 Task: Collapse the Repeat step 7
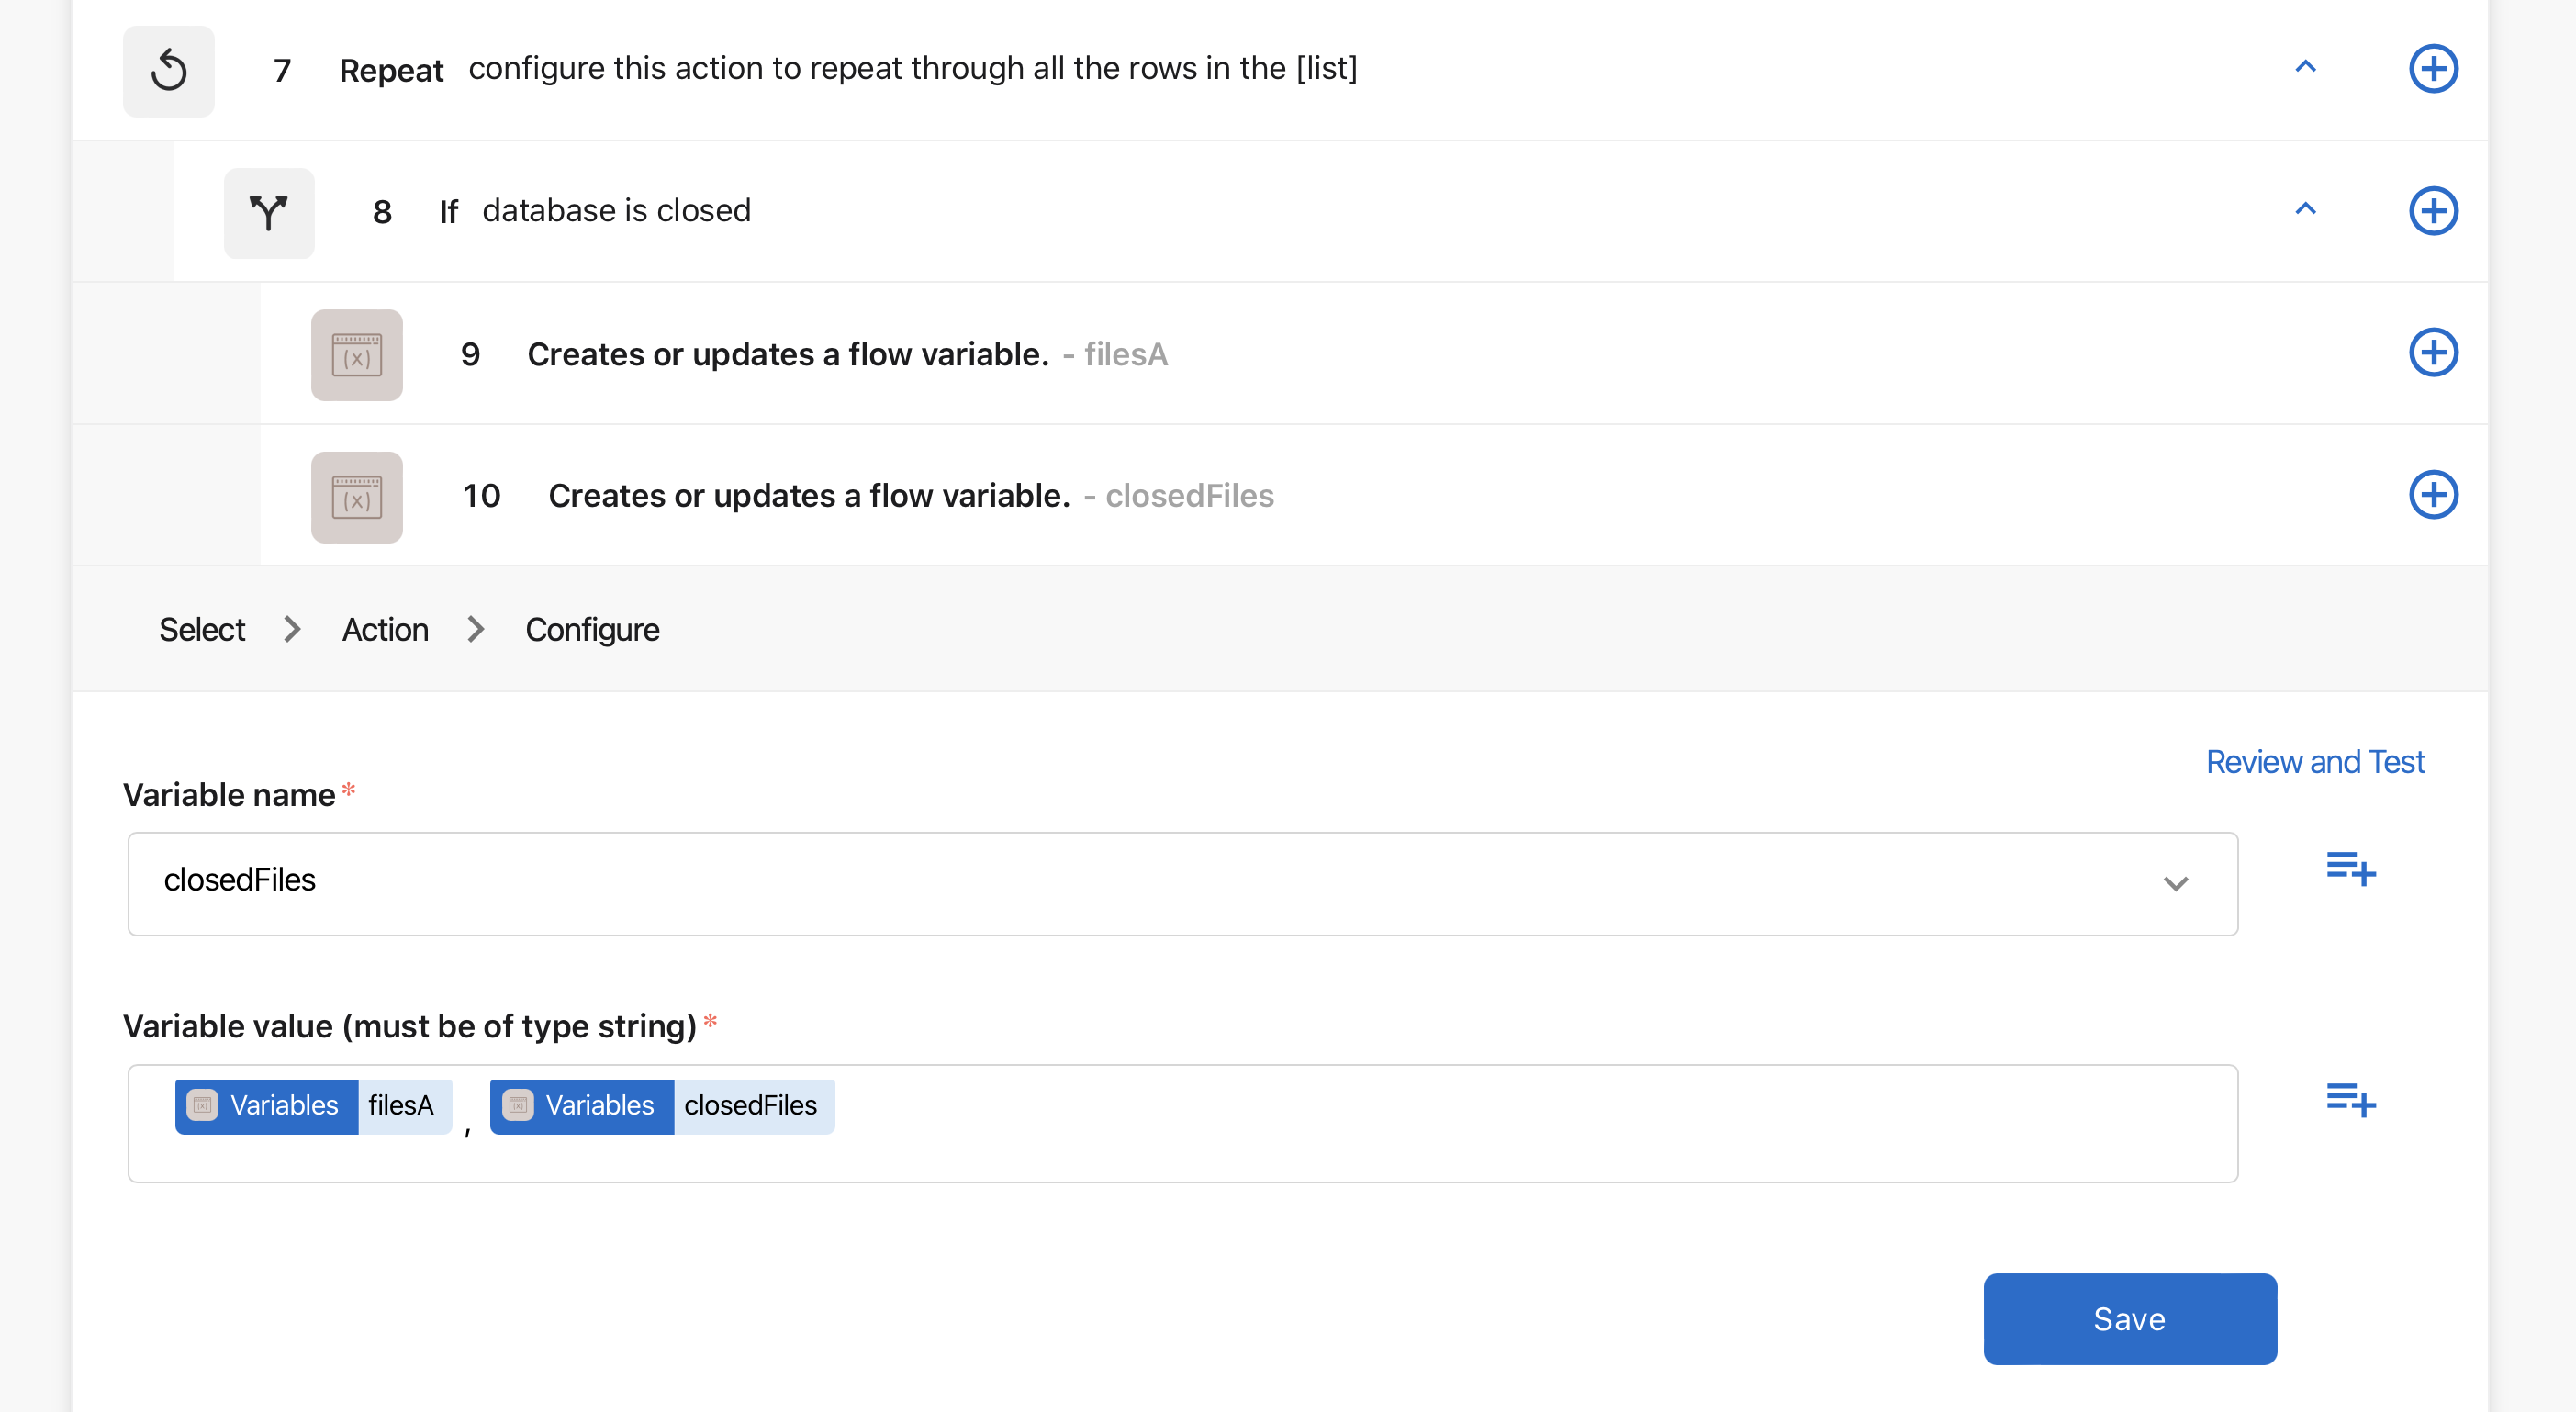click(2305, 67)
